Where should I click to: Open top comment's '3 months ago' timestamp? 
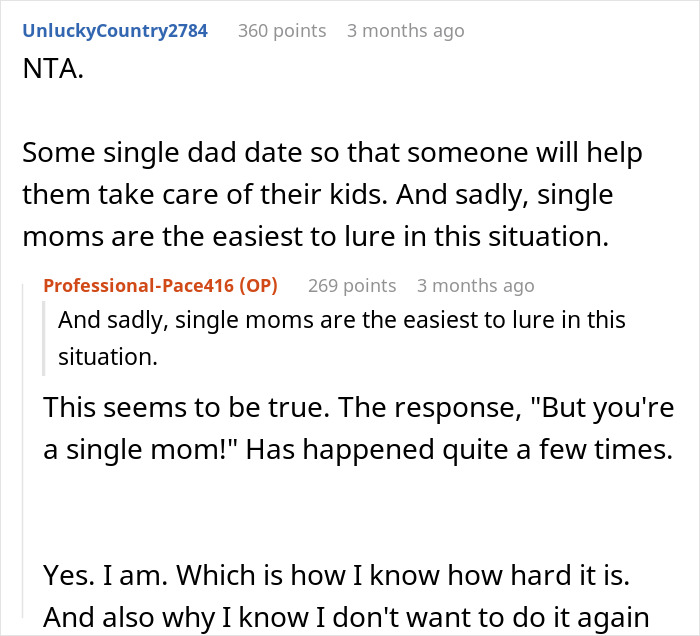click(405, 31)
